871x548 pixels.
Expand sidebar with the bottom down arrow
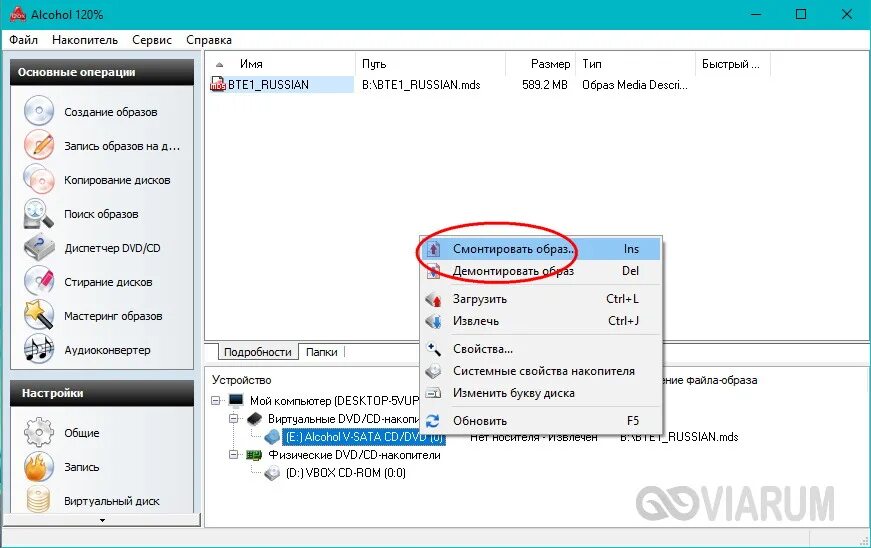[102, 520]
